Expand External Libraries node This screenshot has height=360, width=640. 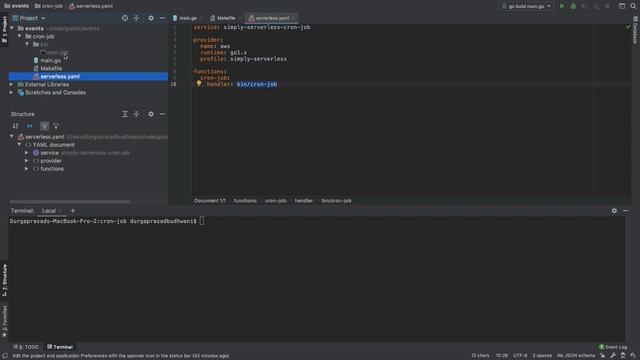11,84
